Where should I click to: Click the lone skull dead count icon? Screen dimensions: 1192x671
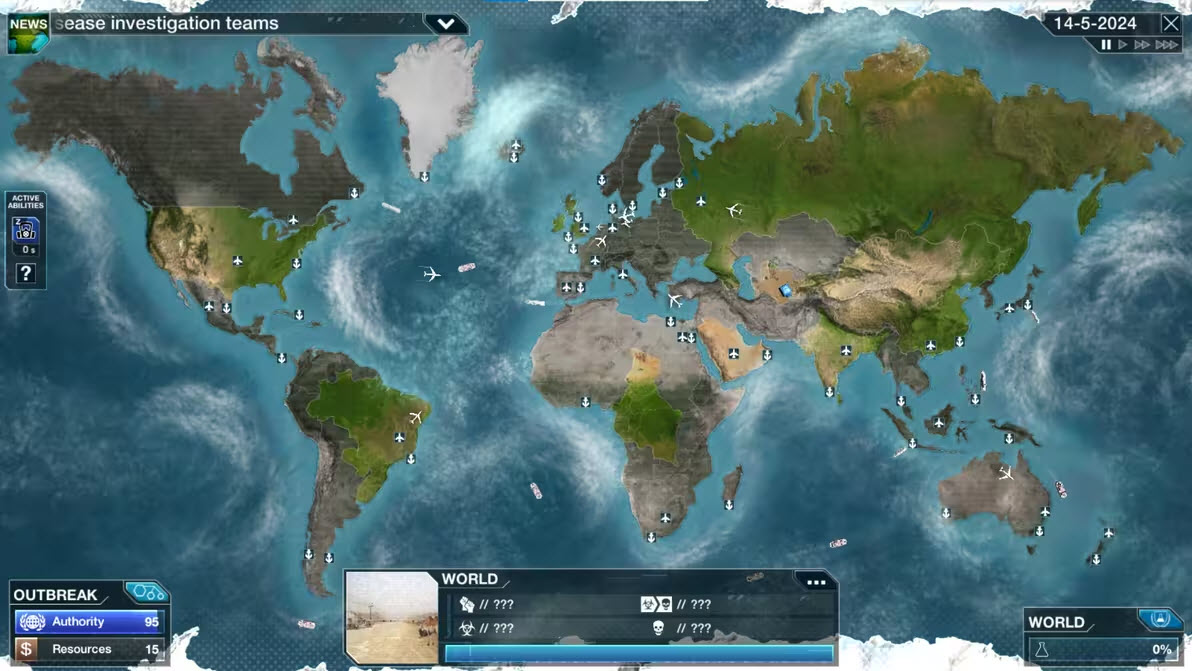tap(658, 628)
